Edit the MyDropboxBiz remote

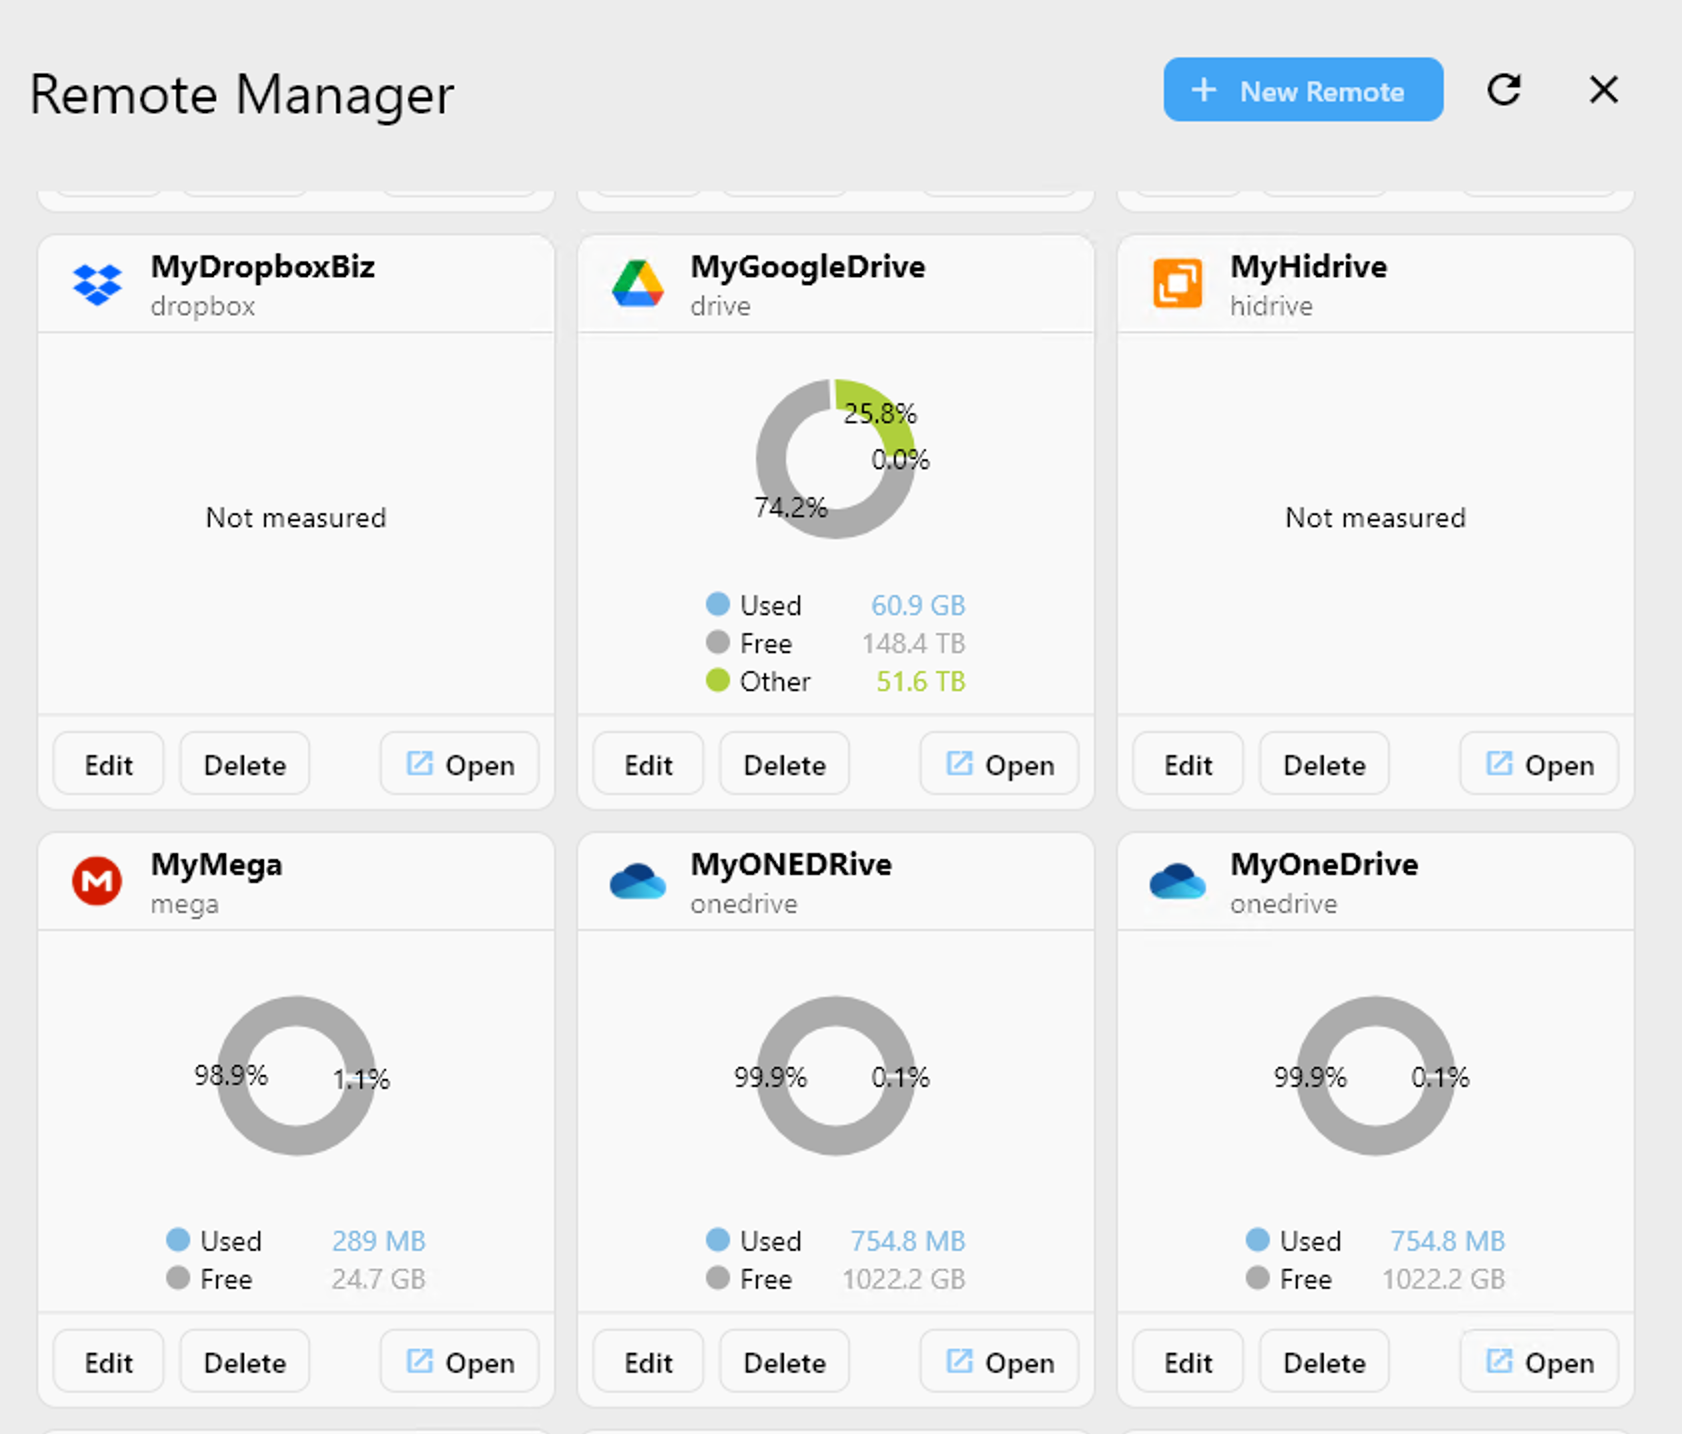pyautogui.click(x=107, y=763)
